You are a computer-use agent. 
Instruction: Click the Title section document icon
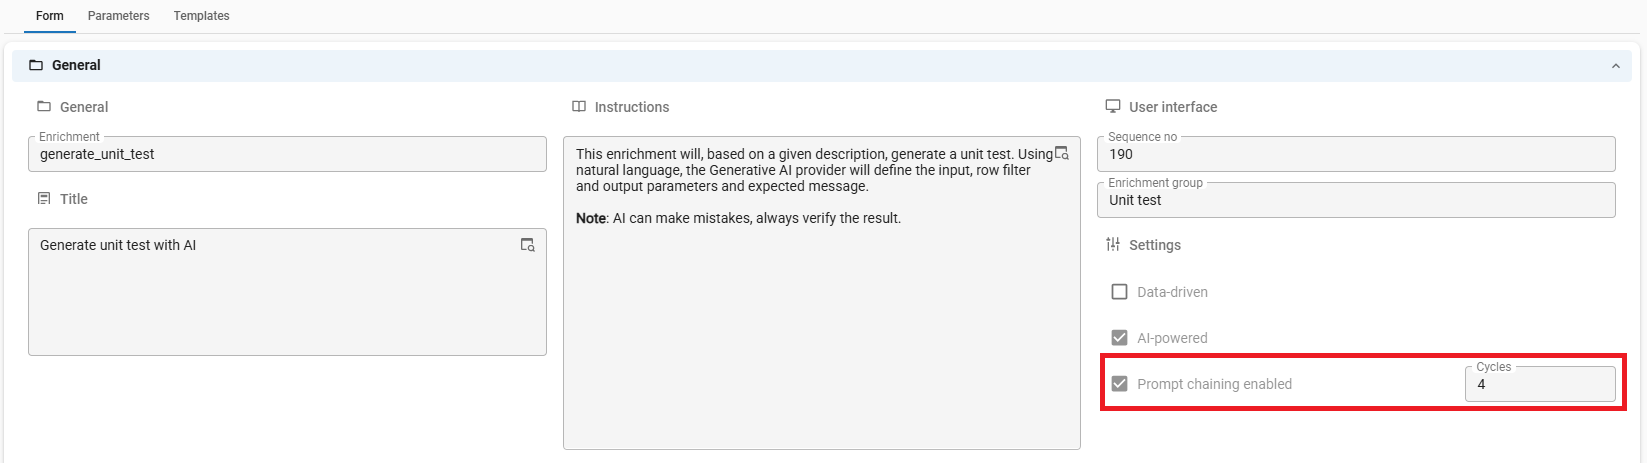point(44,199)
